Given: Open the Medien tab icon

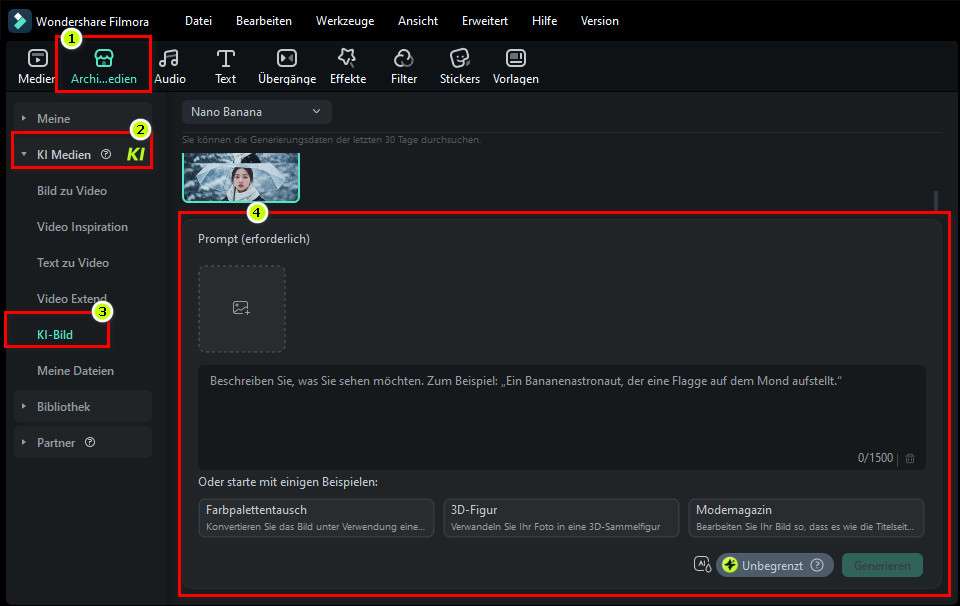Looking at the screenshot, I should point(36,59).
